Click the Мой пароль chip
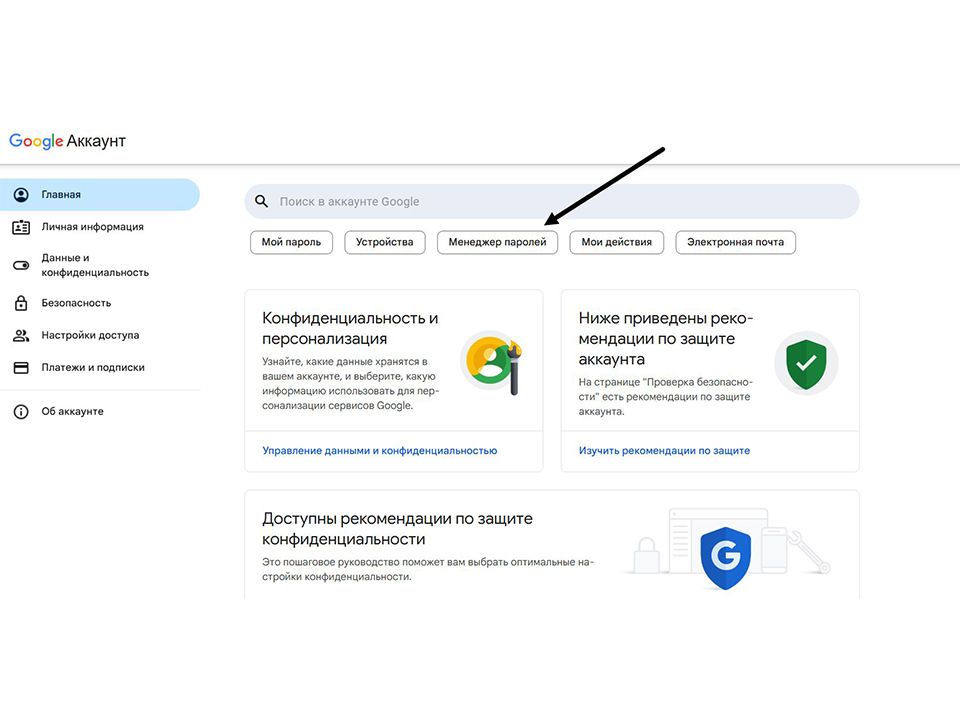The image size is (960, 720). [x=291, y=242]
